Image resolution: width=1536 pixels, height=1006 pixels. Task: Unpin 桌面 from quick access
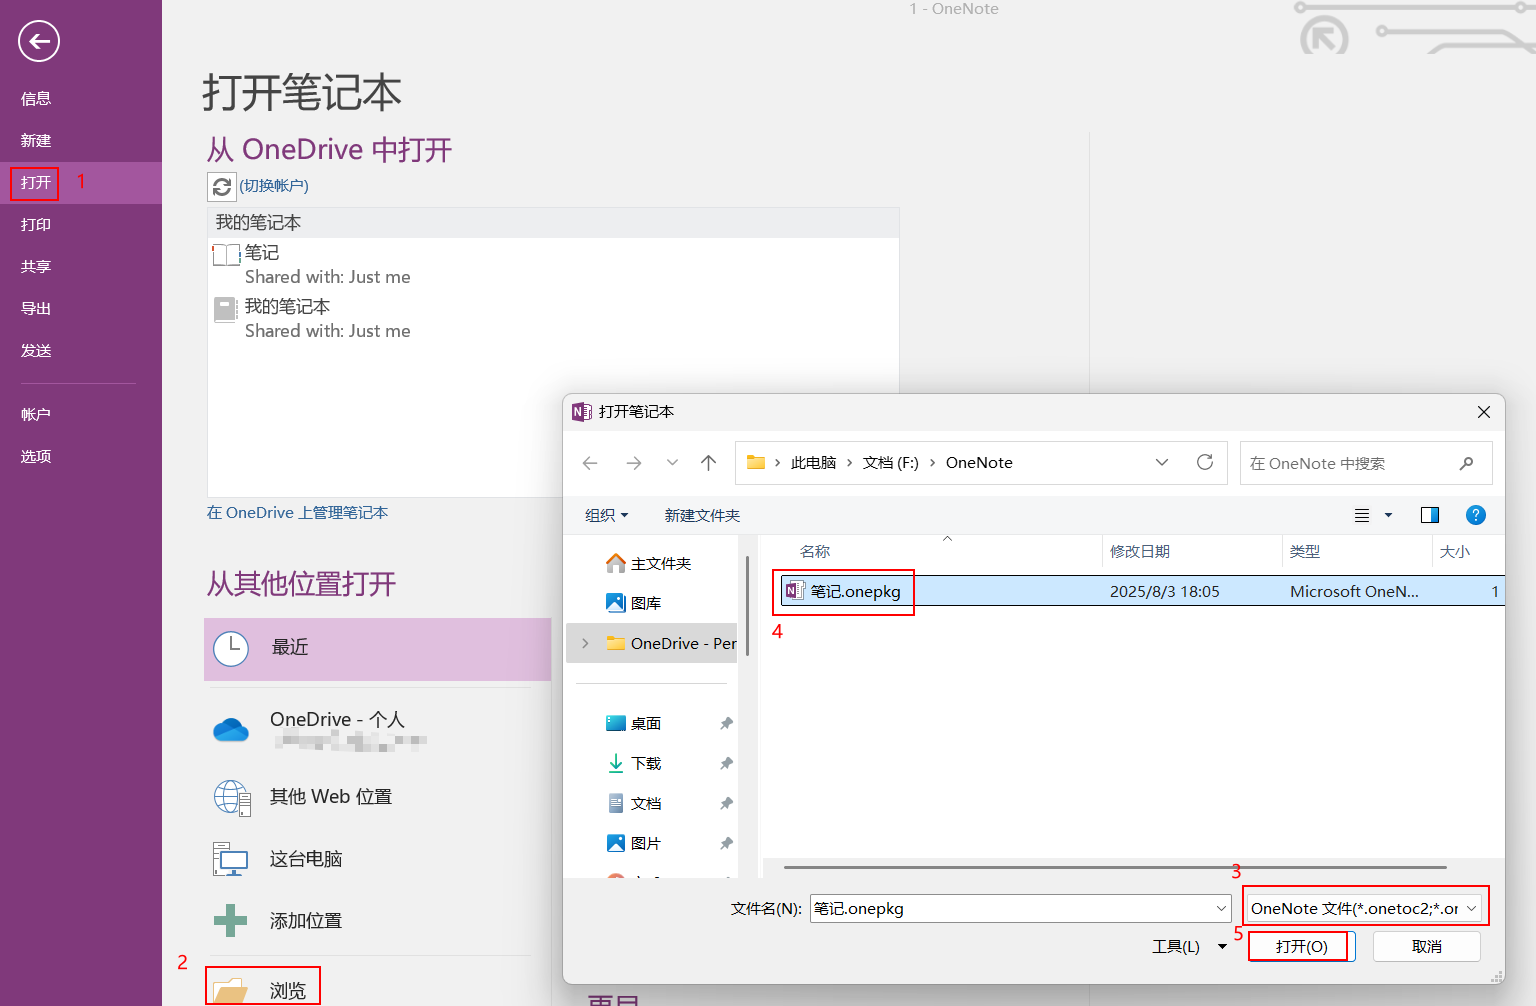tap(726, 722)
